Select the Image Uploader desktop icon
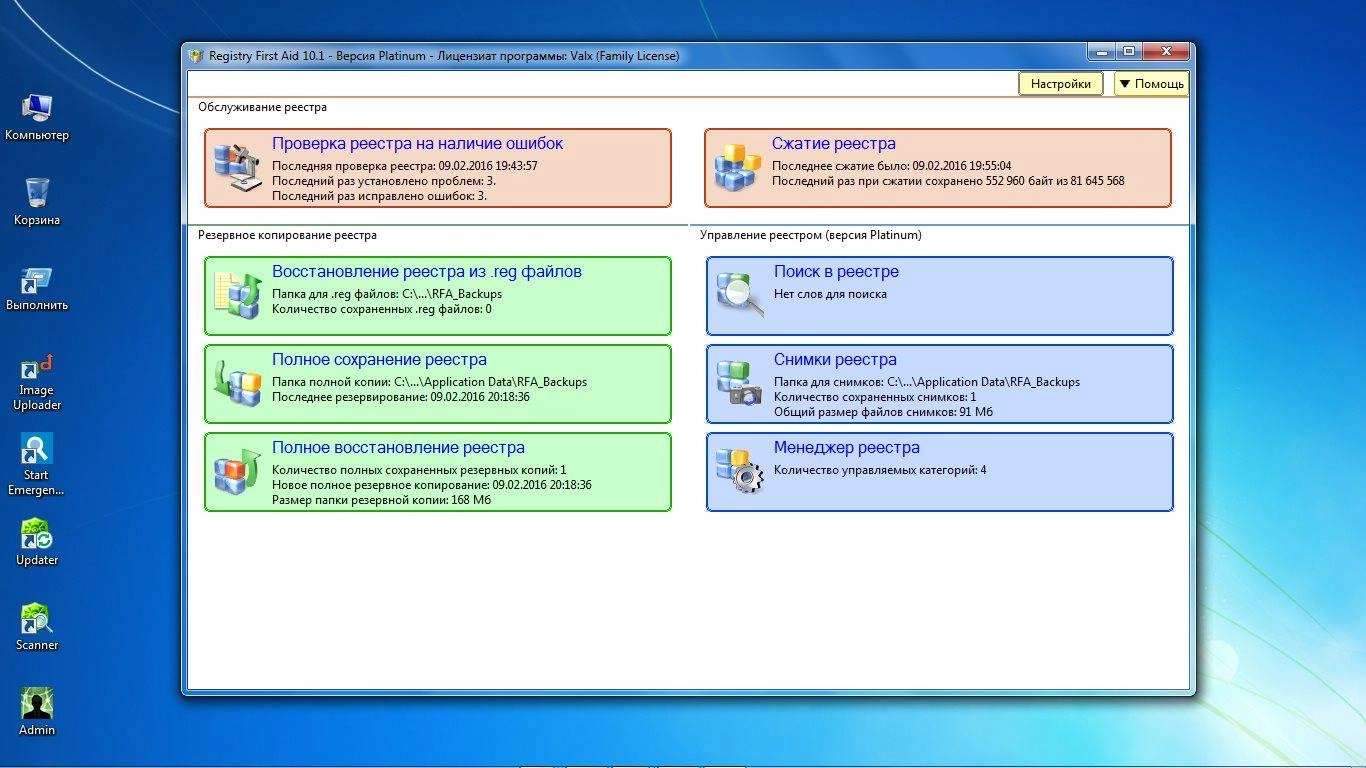 point(37,382)
